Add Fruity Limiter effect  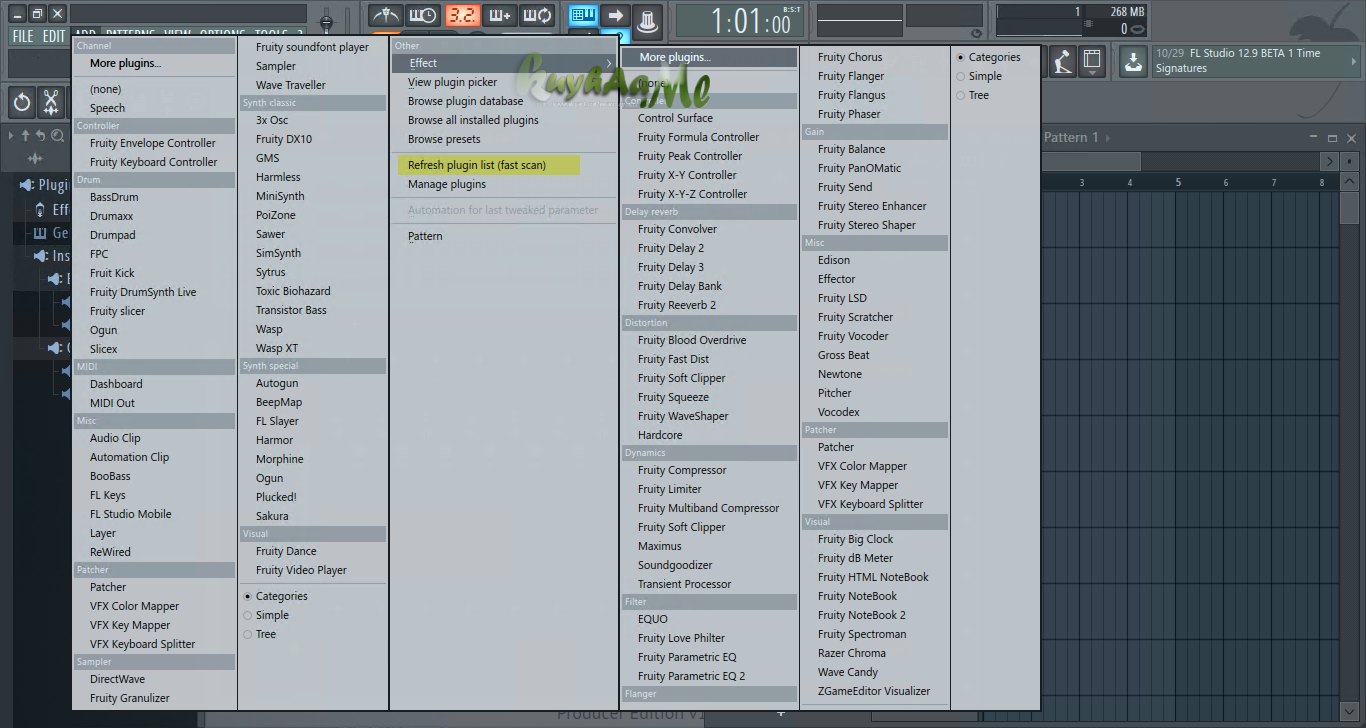point(670,489)
